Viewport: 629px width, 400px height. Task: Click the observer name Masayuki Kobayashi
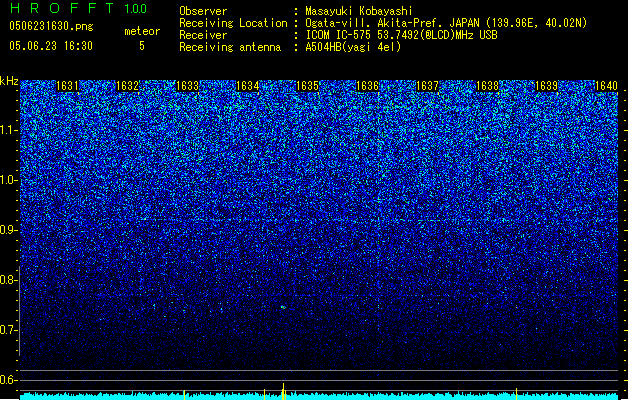359,11
